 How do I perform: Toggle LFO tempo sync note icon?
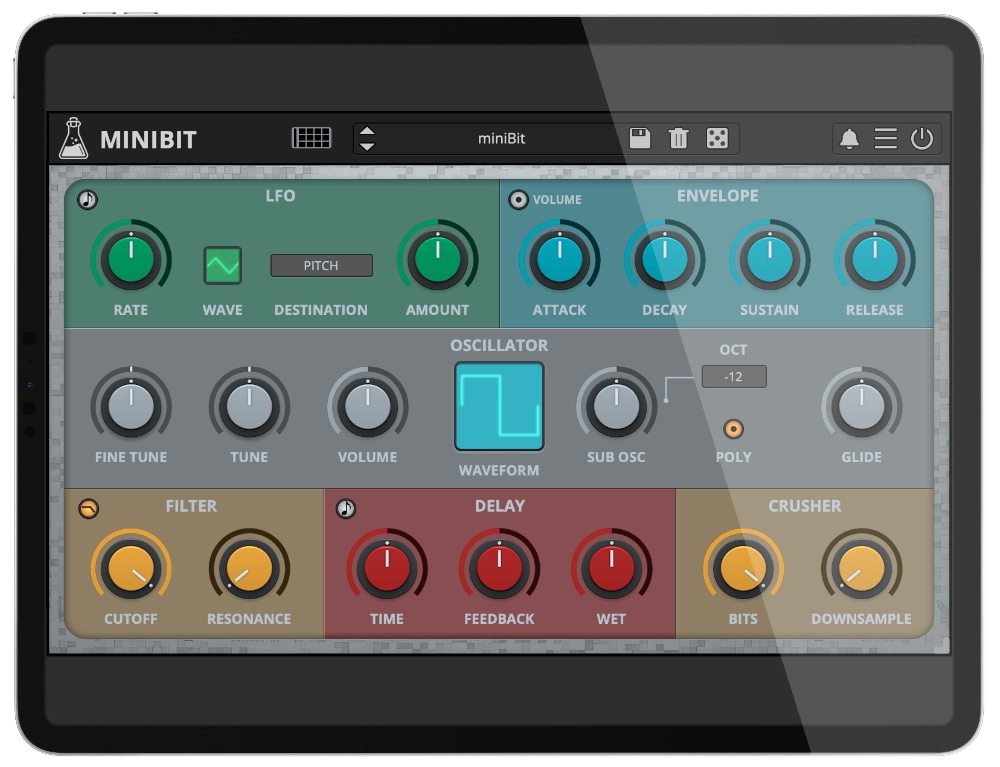pos(88,199)
